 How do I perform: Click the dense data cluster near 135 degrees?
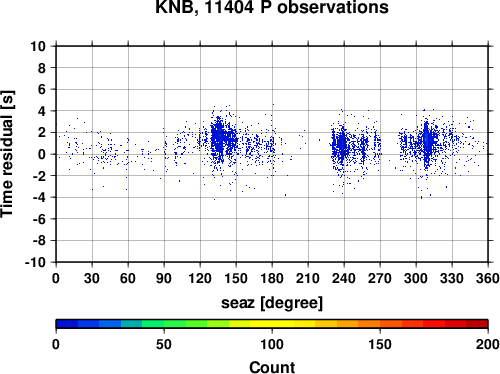click(x=219, y=137)
